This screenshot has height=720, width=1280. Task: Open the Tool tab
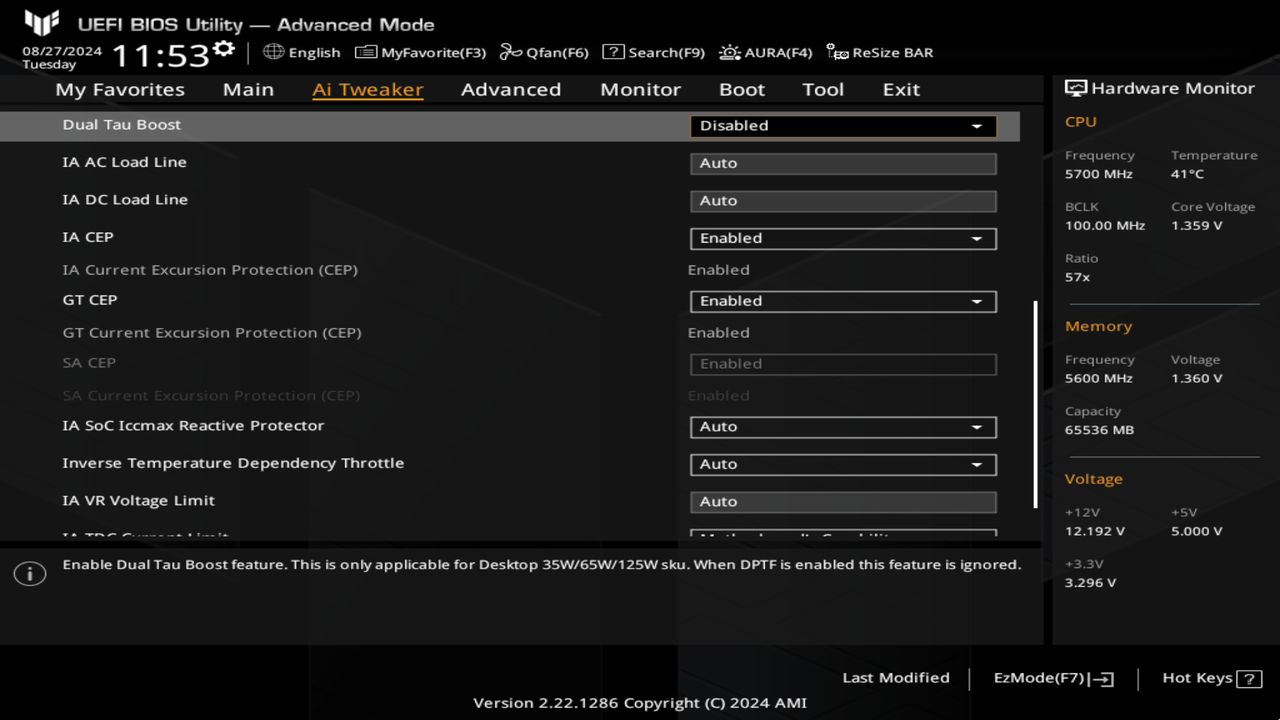click(823, 89)
